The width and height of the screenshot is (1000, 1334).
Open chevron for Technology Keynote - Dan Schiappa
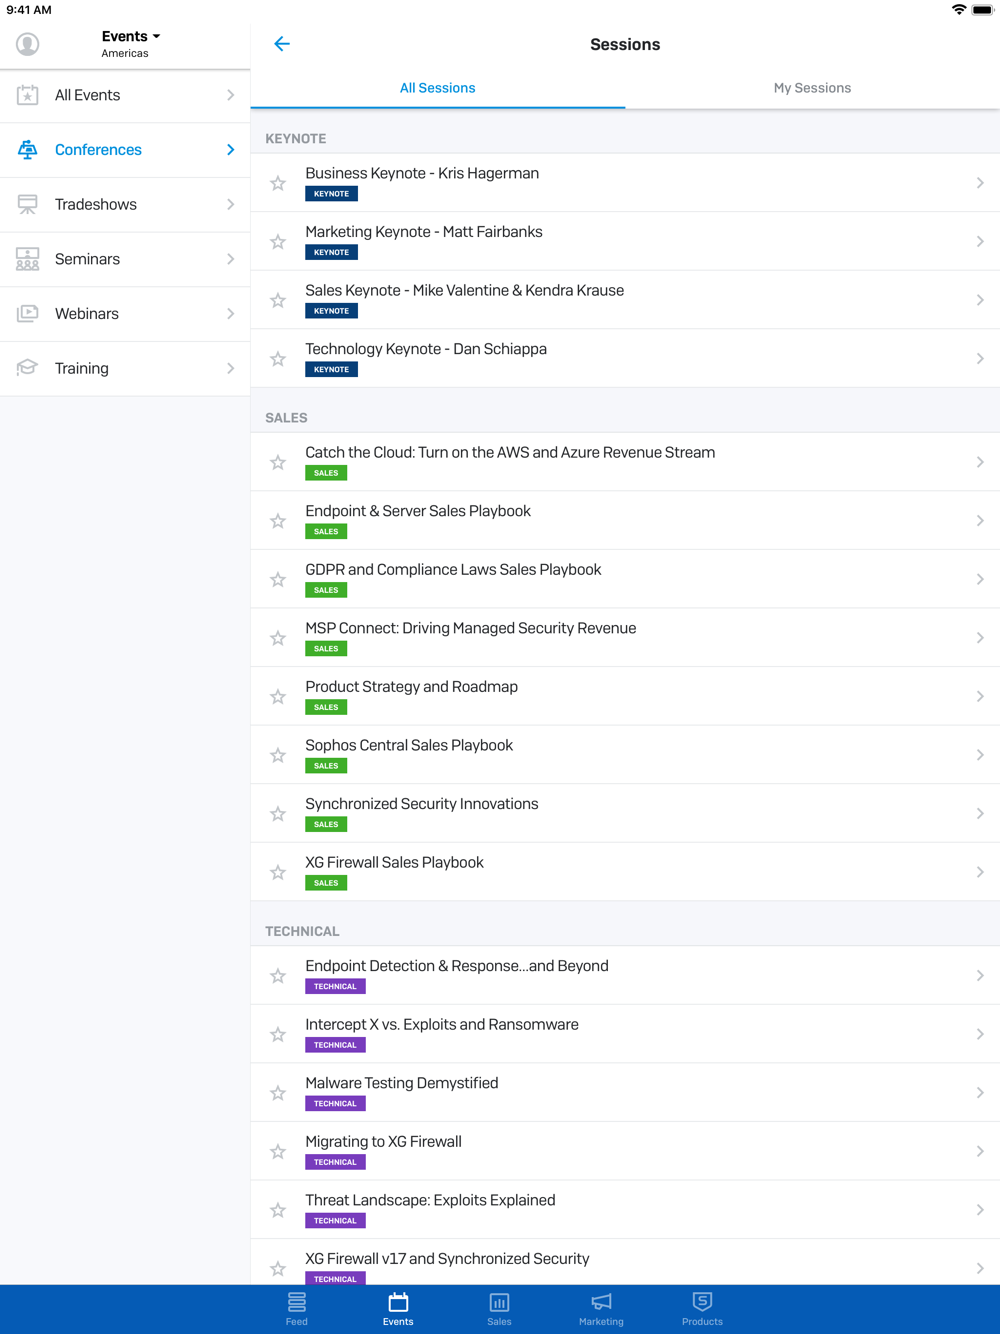point(980,358)
